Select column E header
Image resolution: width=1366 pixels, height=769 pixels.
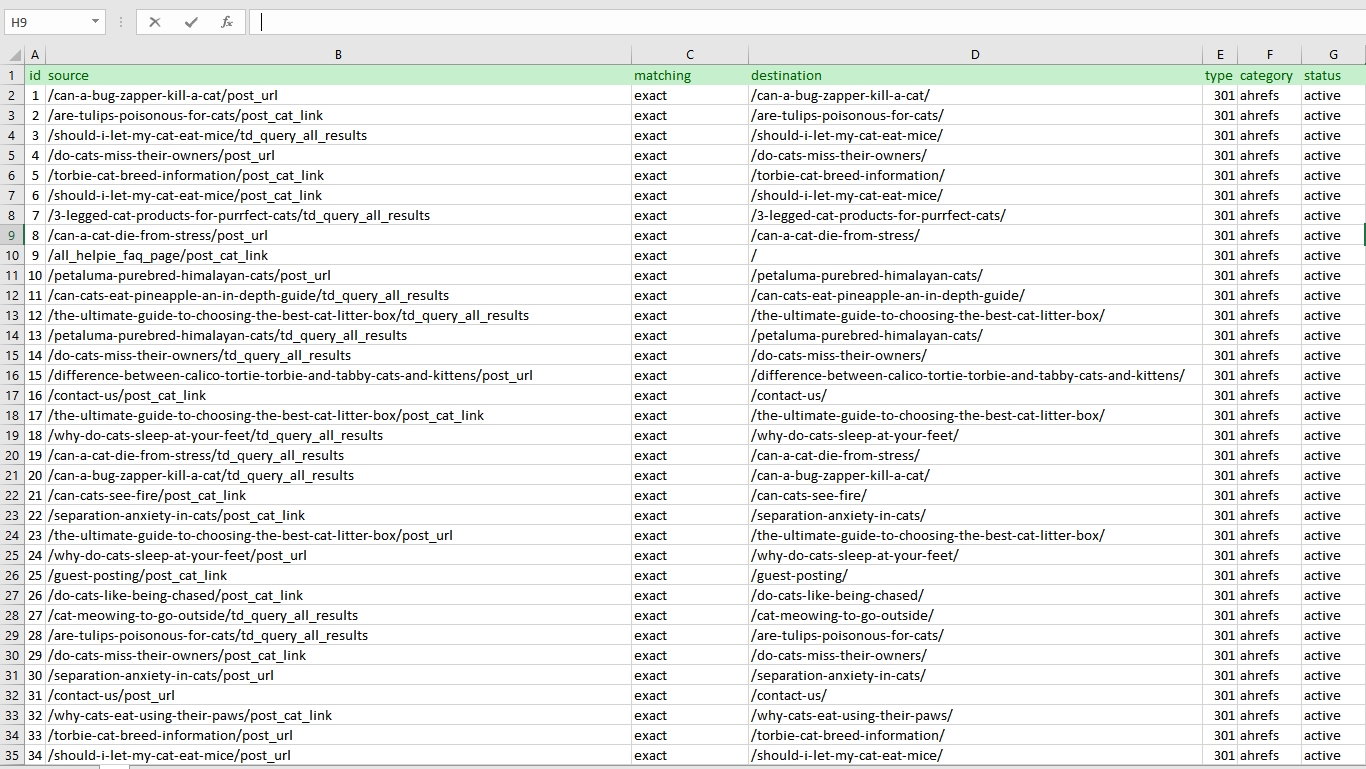coord(1220,55)
